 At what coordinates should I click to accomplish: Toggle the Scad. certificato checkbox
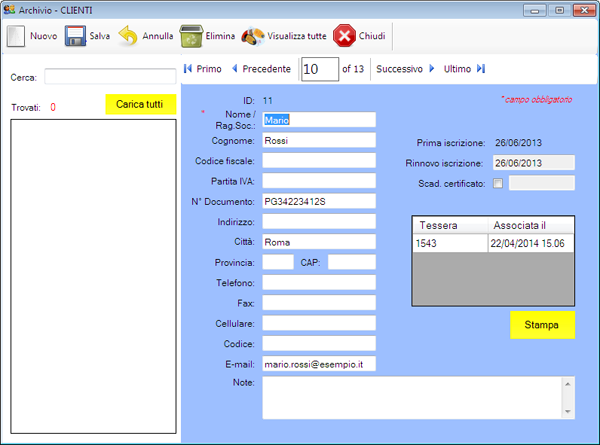pos(498,184)
